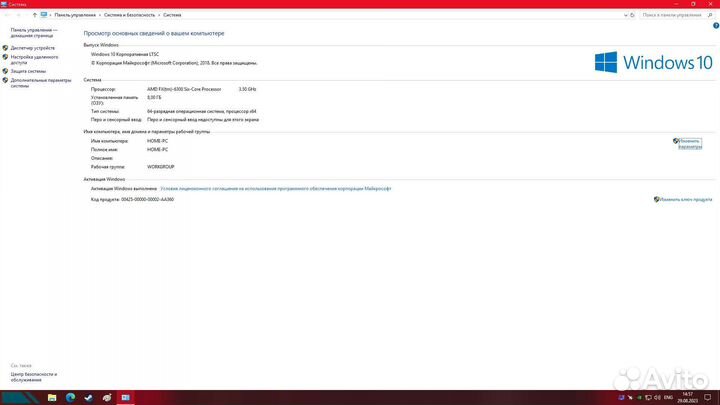This screenshot has width=720, height=405.
Task: Select product code 00425-00000-00002-AA360
Action: point(147,199)
